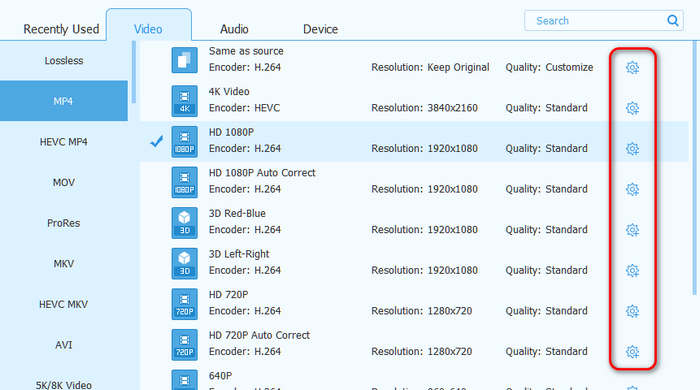Open settings gear for Same as source

click(632, 68)
